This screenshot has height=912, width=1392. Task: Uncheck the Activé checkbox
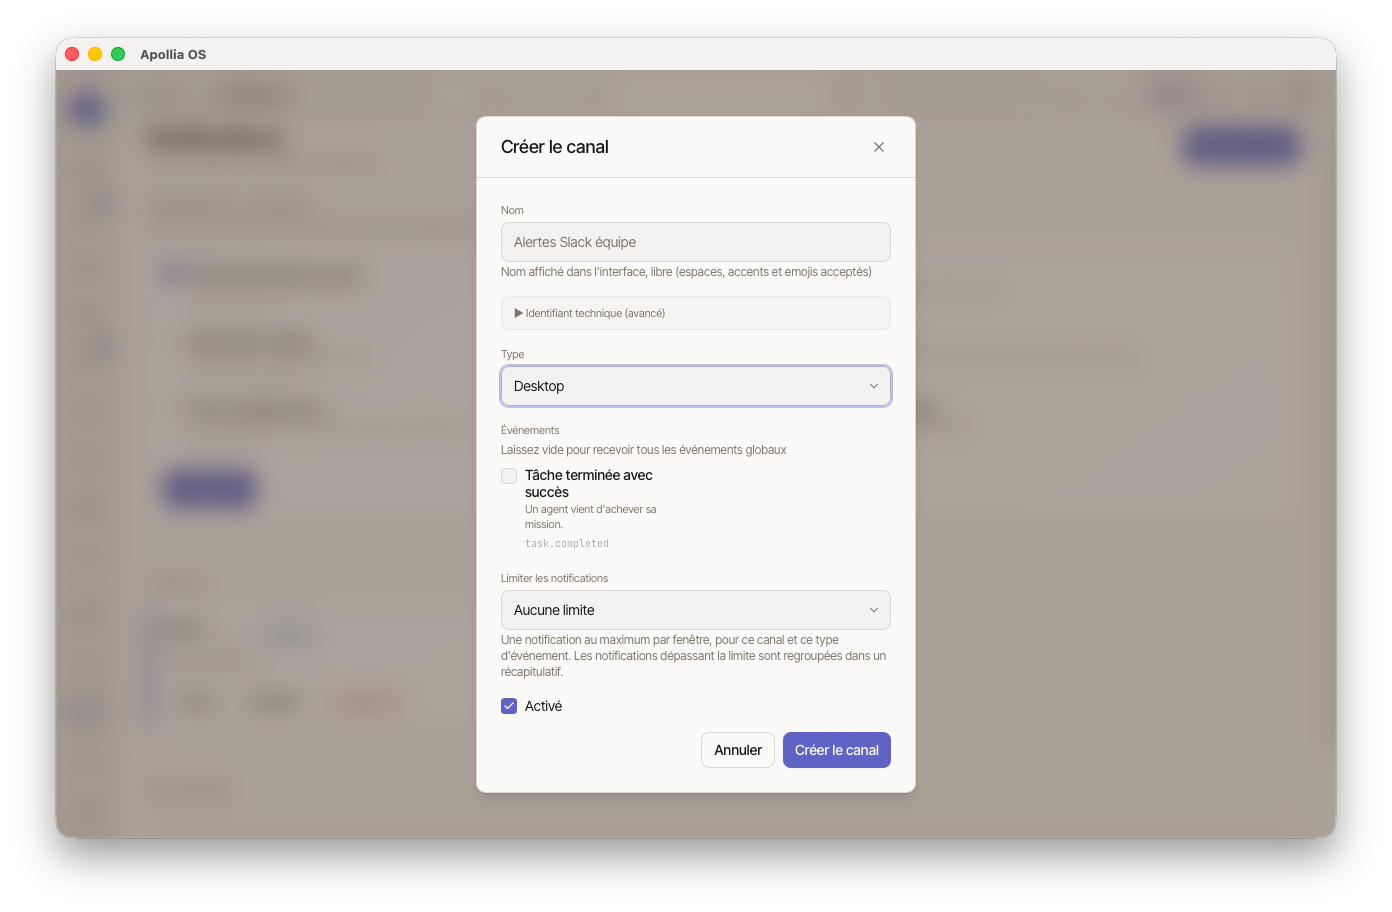[x=509, y=706]
